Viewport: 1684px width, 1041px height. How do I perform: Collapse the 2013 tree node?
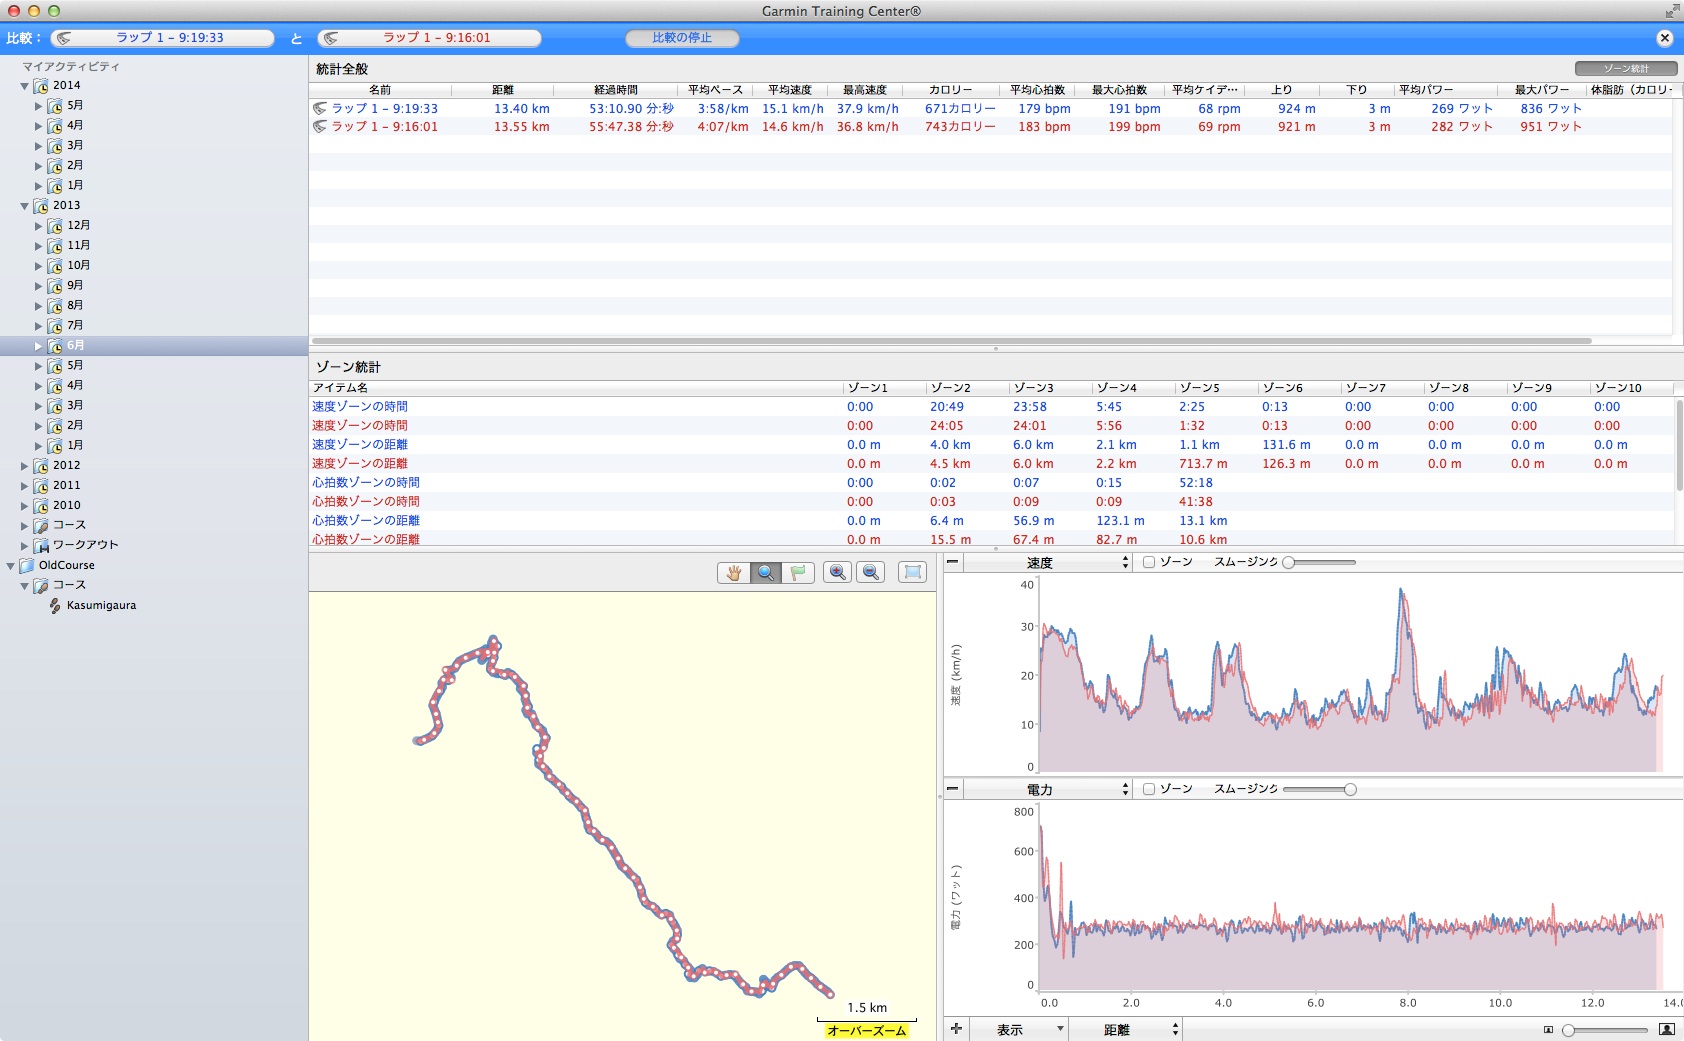[x=25, y=206]
